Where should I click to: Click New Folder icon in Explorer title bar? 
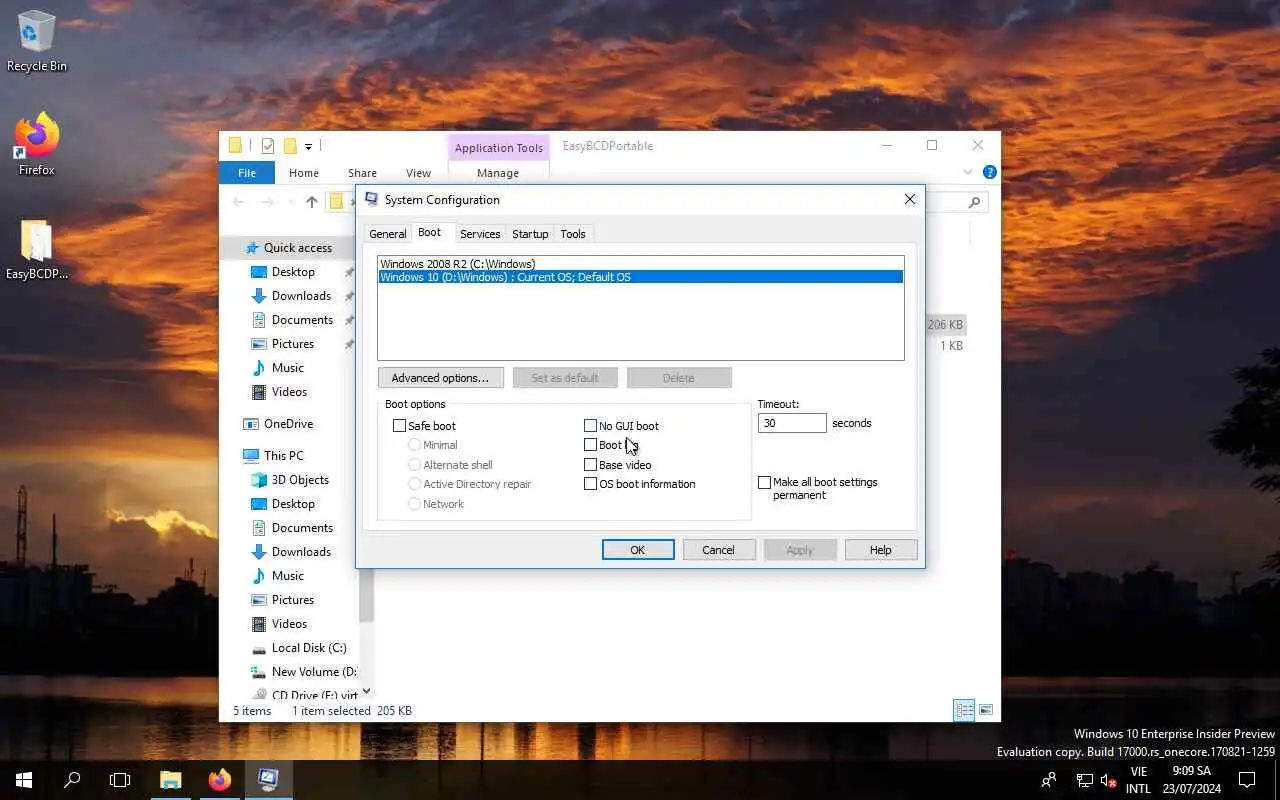pyautogui.click(x=290, y=146)
